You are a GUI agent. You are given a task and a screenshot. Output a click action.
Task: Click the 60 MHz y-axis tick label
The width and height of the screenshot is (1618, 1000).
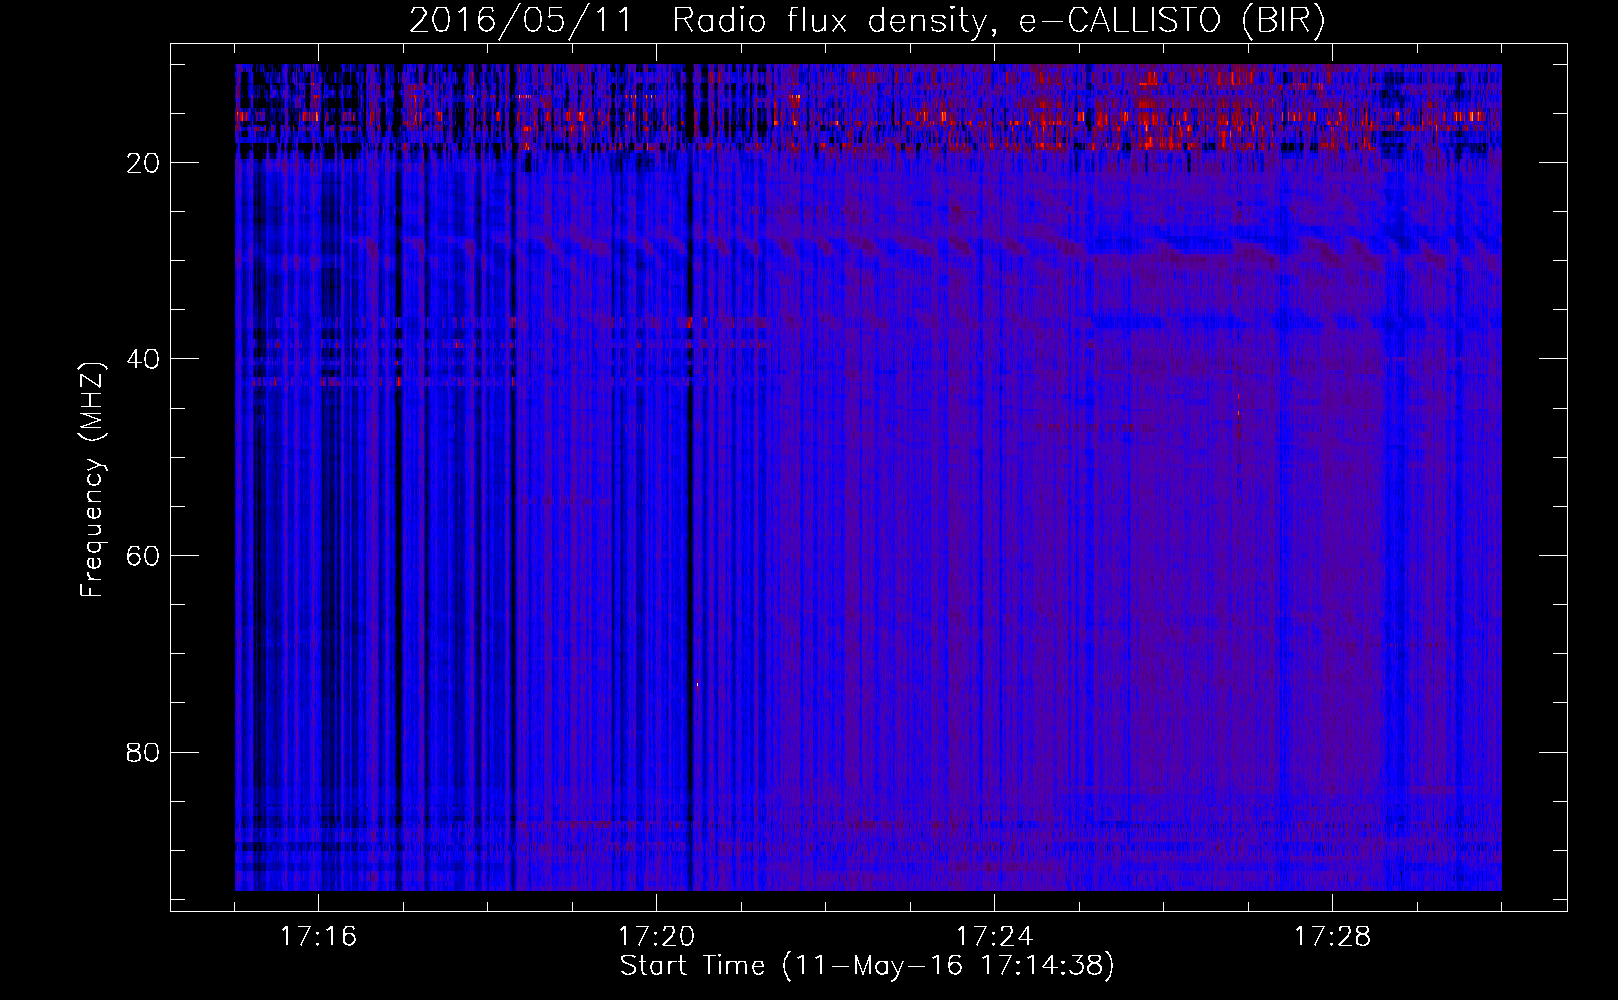(x=143, y=556)
